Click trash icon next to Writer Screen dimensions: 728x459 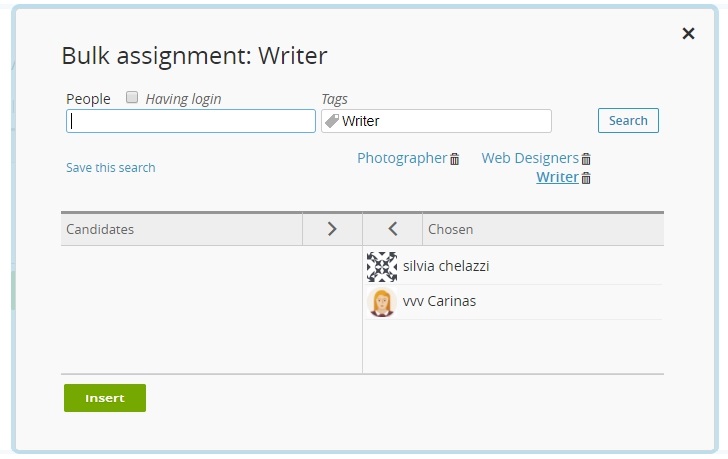[587, 178]
